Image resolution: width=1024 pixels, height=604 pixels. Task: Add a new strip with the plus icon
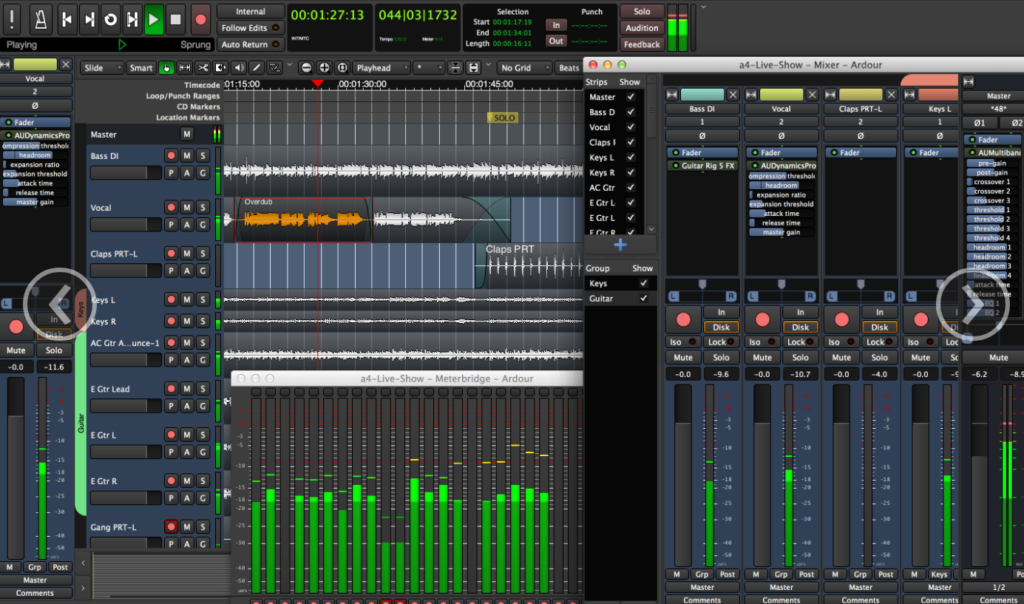click(620, 244)
